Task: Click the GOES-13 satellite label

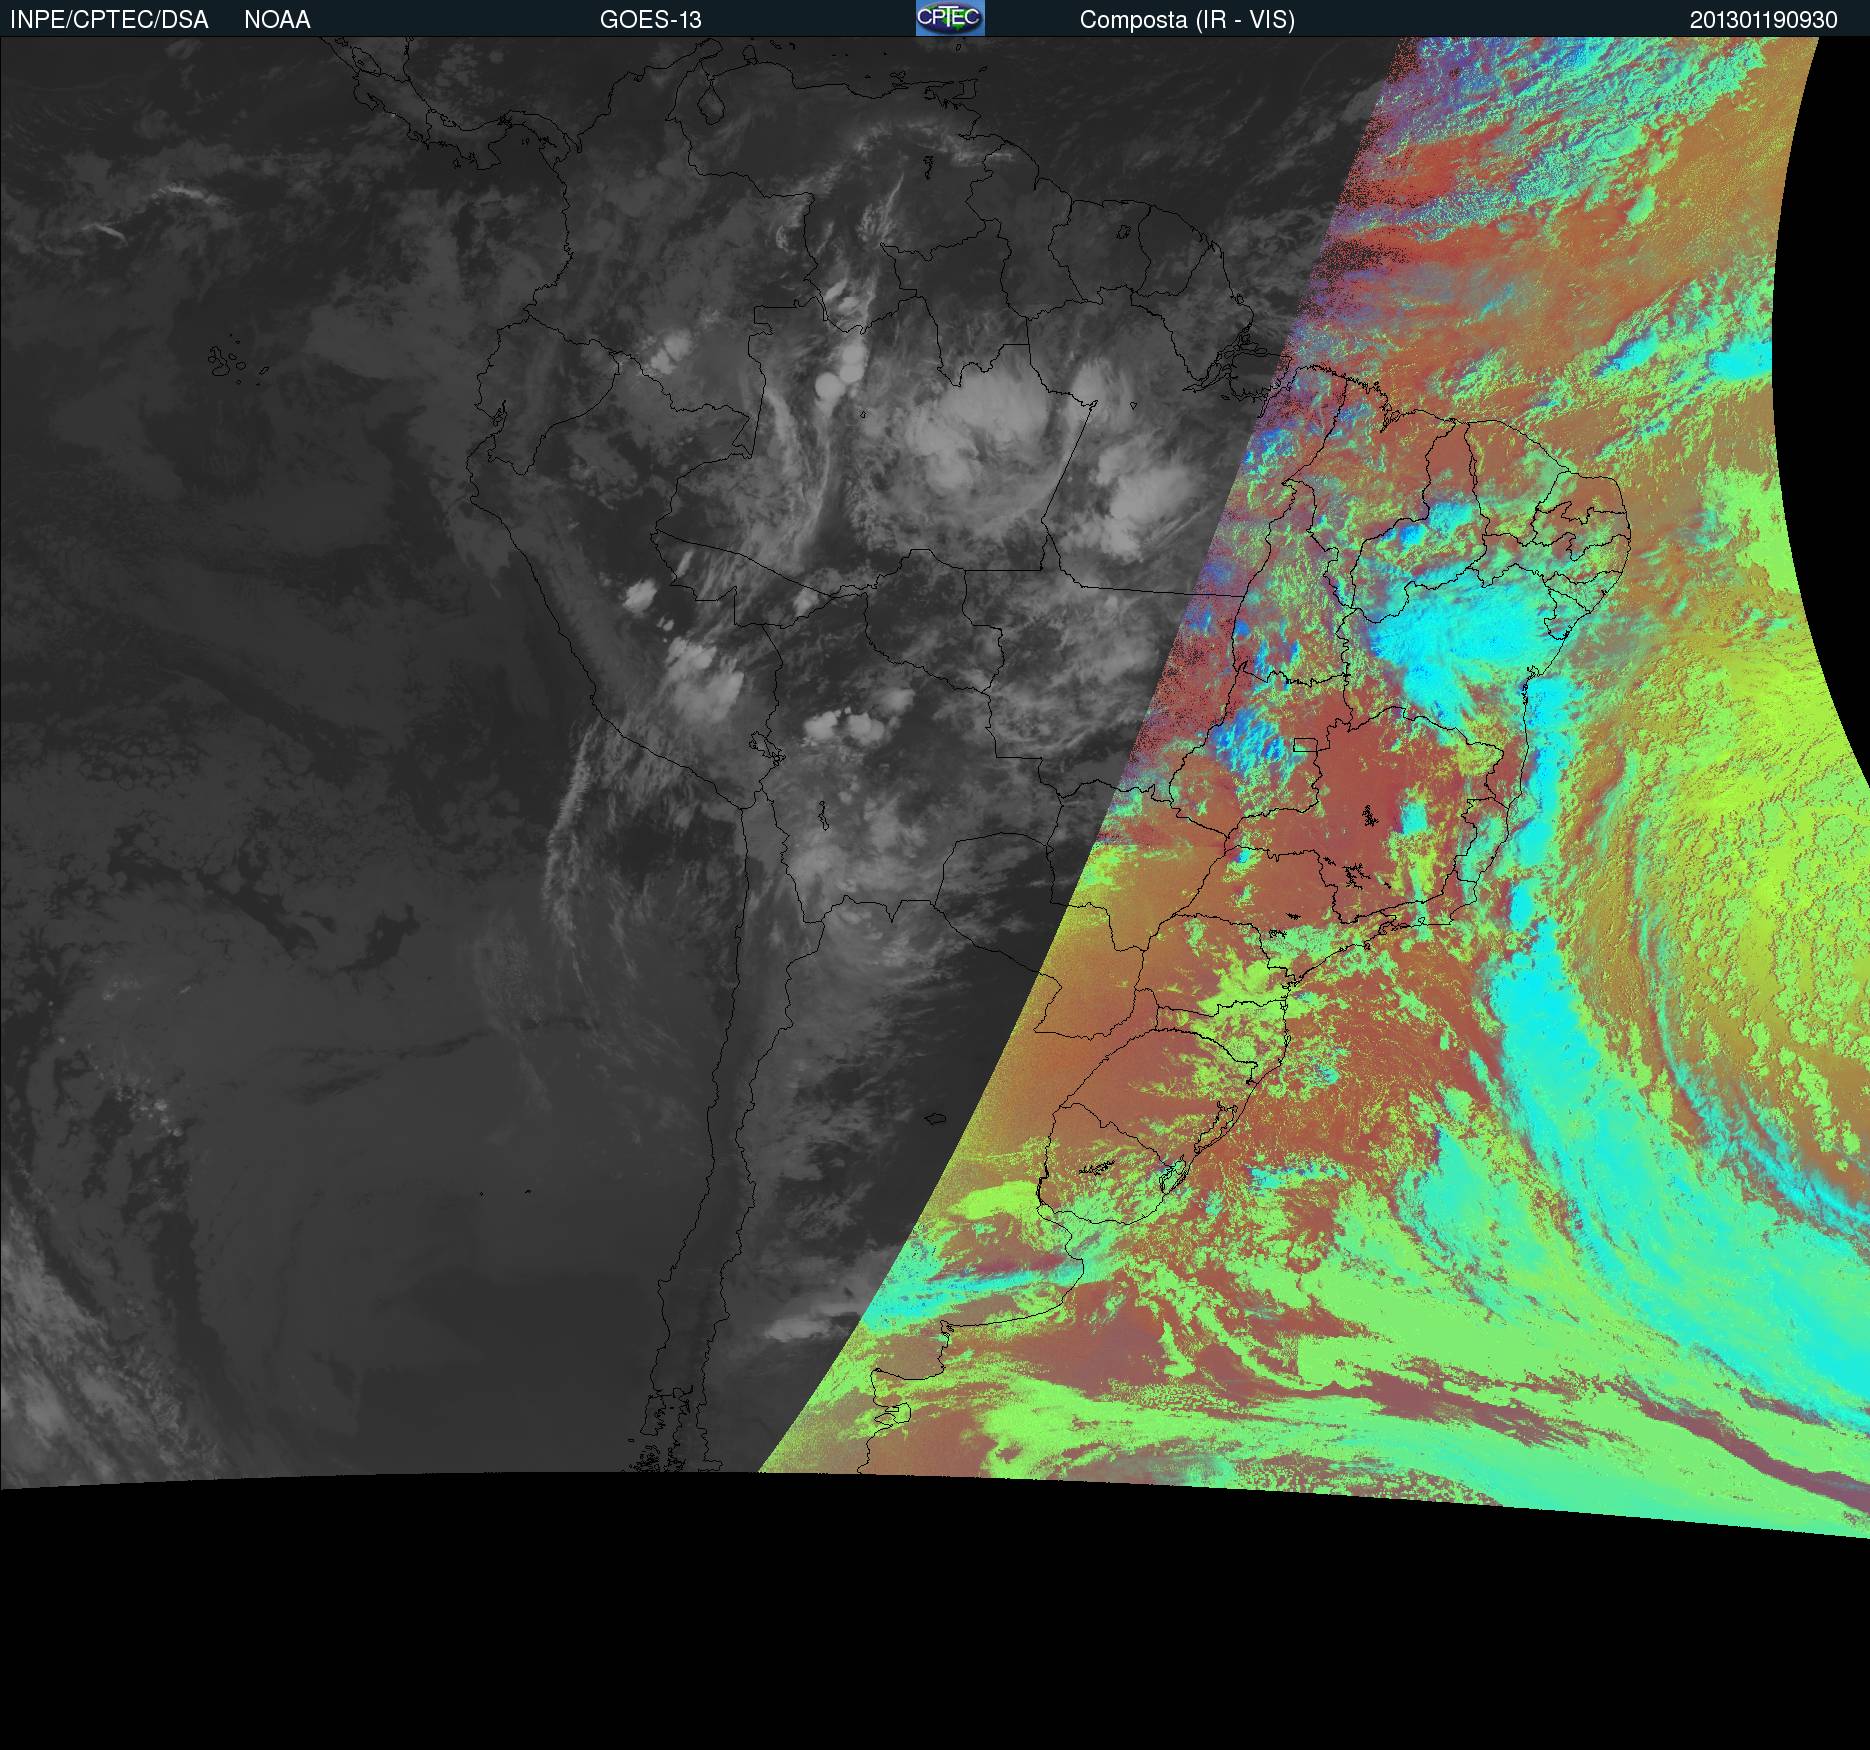Action: coord(651,20)
